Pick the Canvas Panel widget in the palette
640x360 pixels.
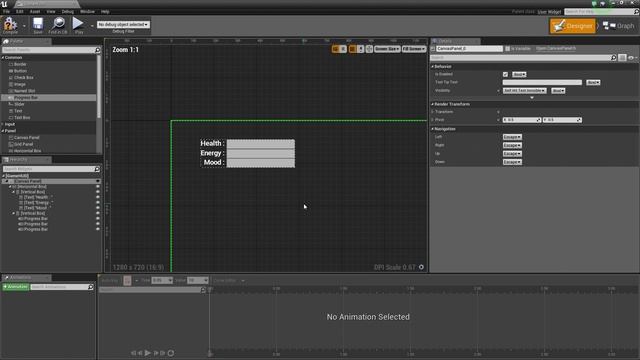coord(27,137)
